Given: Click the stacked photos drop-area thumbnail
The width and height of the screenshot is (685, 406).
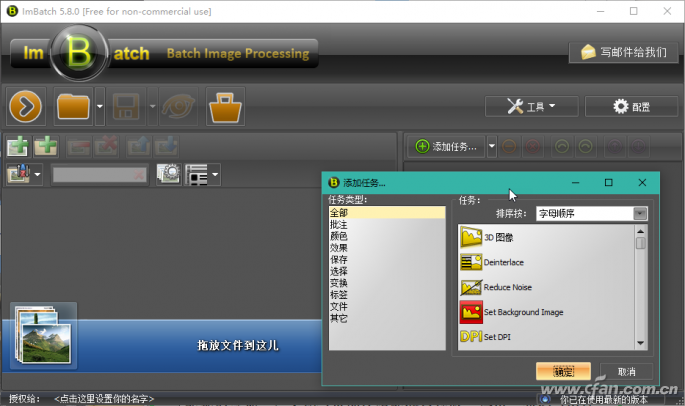Looking at the screenshot, I should (x=43, y=335).
